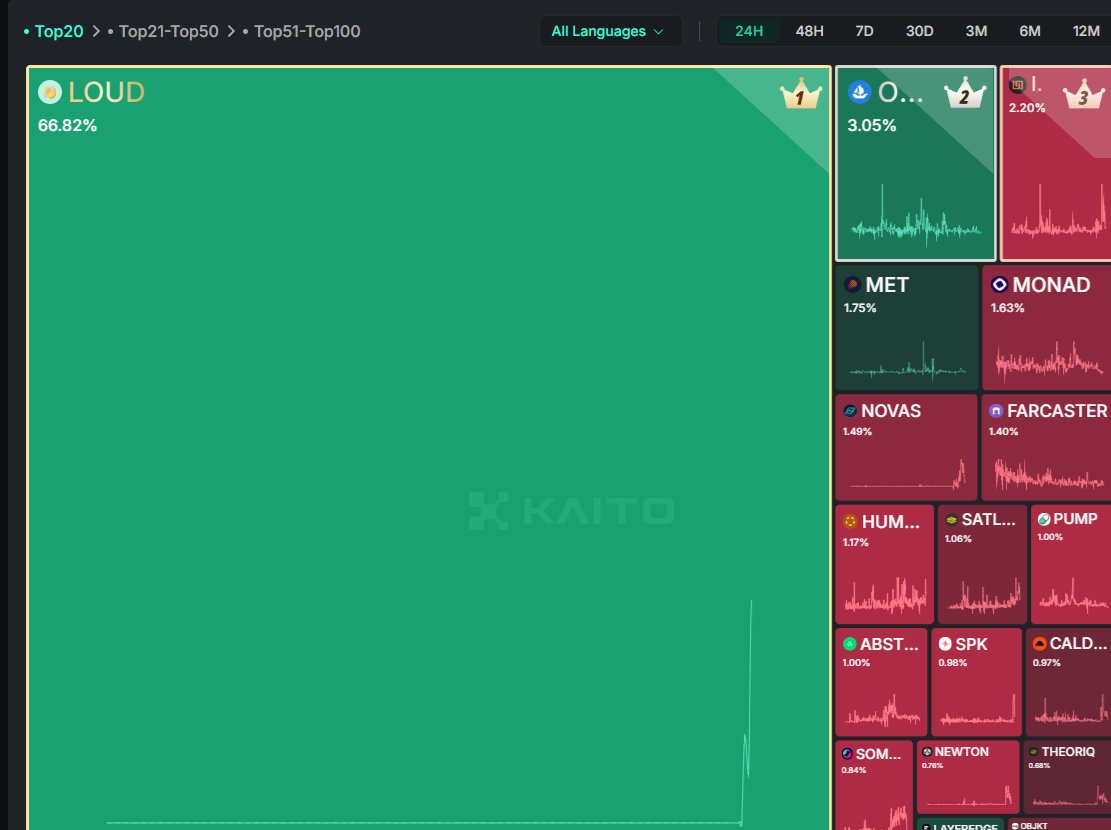Select the 7D timeframe tab

pos(864,31)
